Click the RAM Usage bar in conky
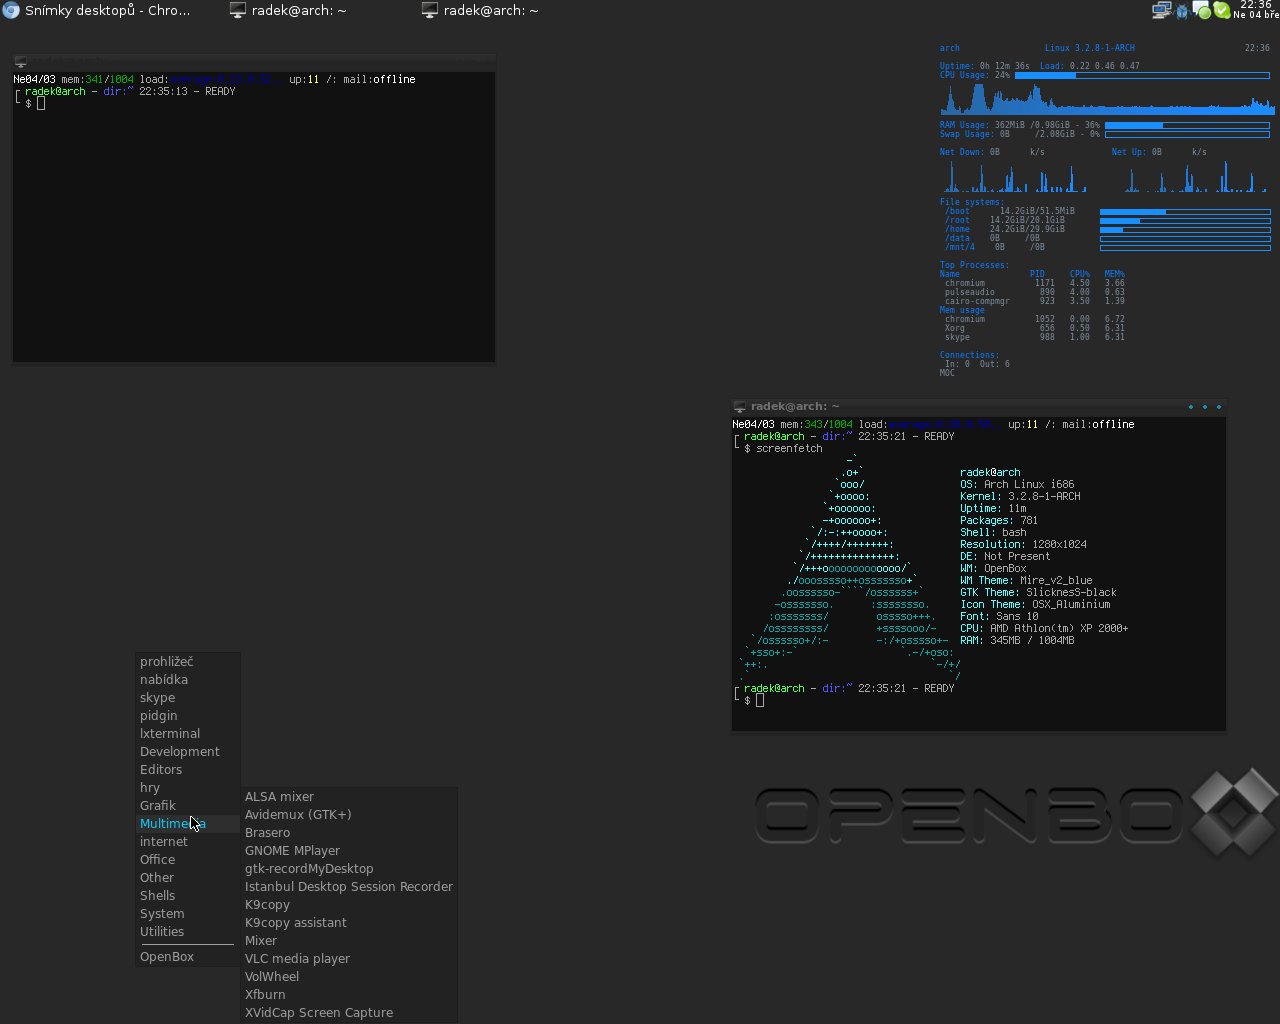Image resolution: width=1280 pixels, height=1024 pixels. click(x=1187, y=125)
